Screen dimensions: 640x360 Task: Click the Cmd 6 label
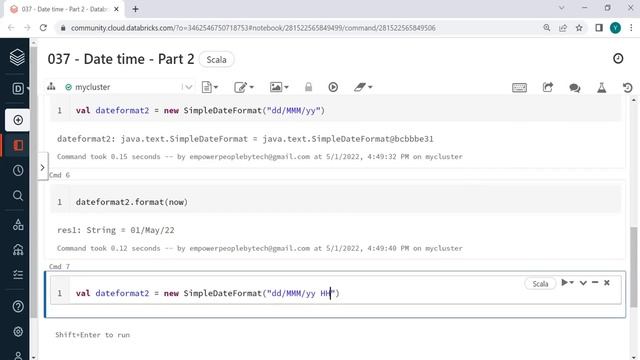coord(59,175)
